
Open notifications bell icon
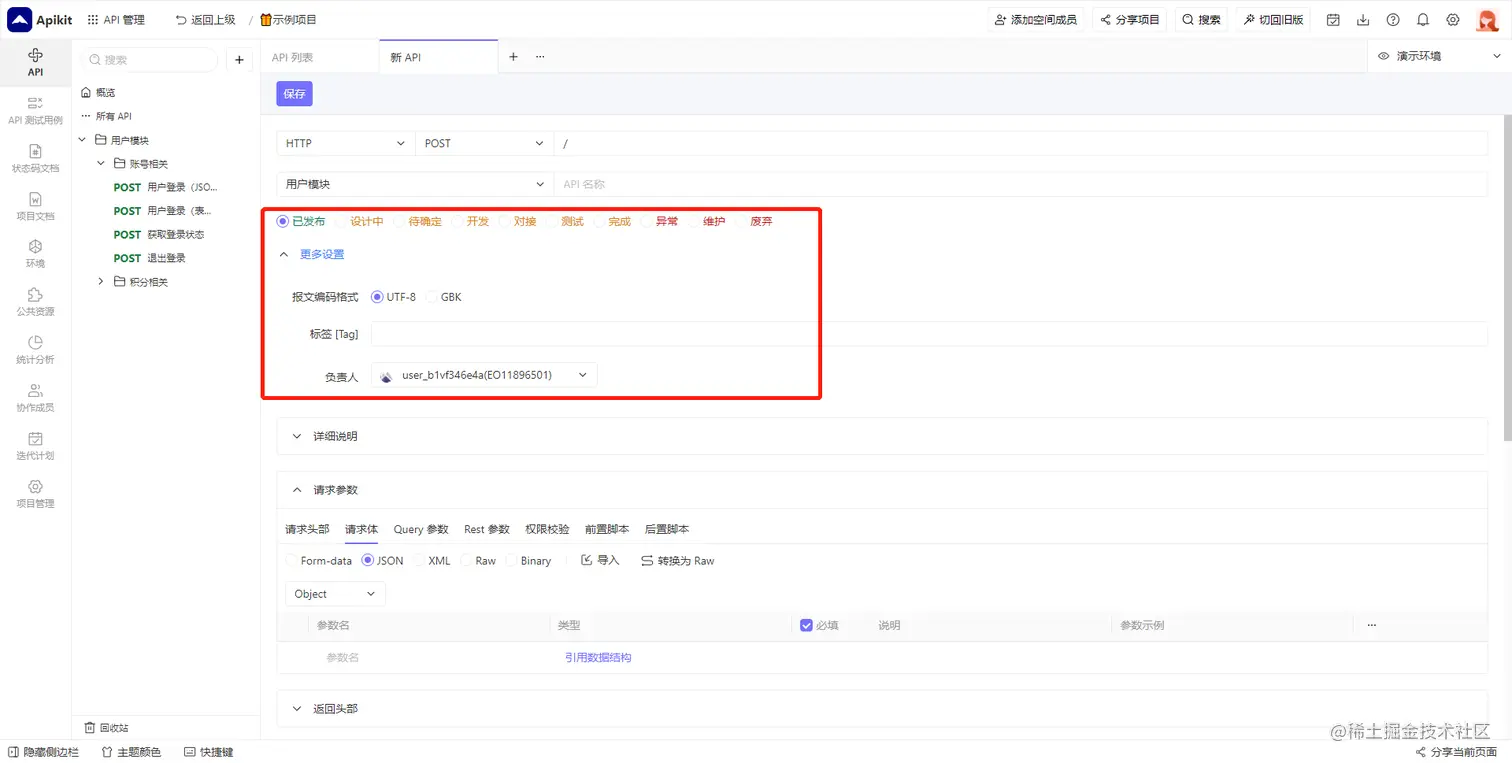[x=1423, y=20]
